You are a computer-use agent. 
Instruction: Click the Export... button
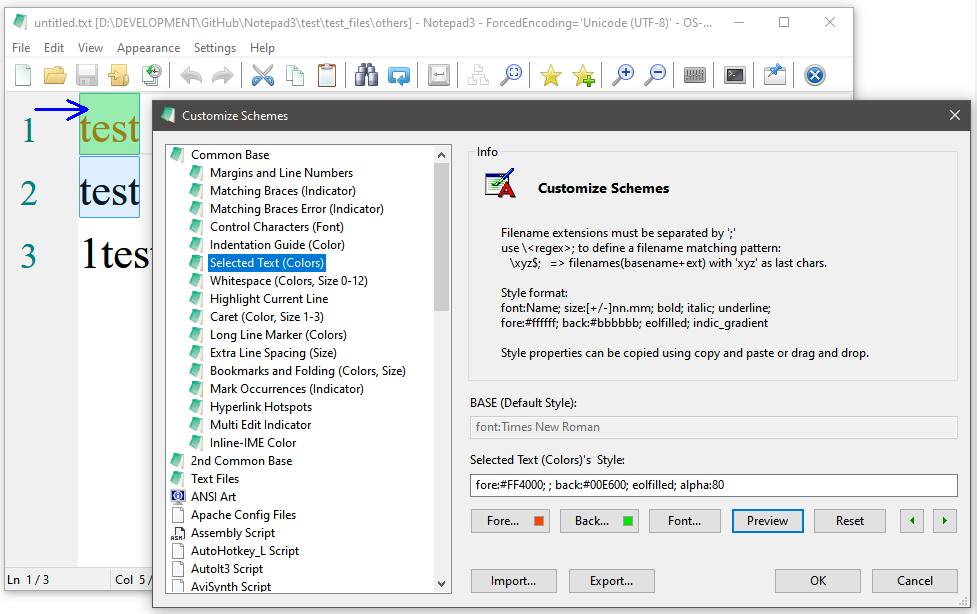[611, 580]
